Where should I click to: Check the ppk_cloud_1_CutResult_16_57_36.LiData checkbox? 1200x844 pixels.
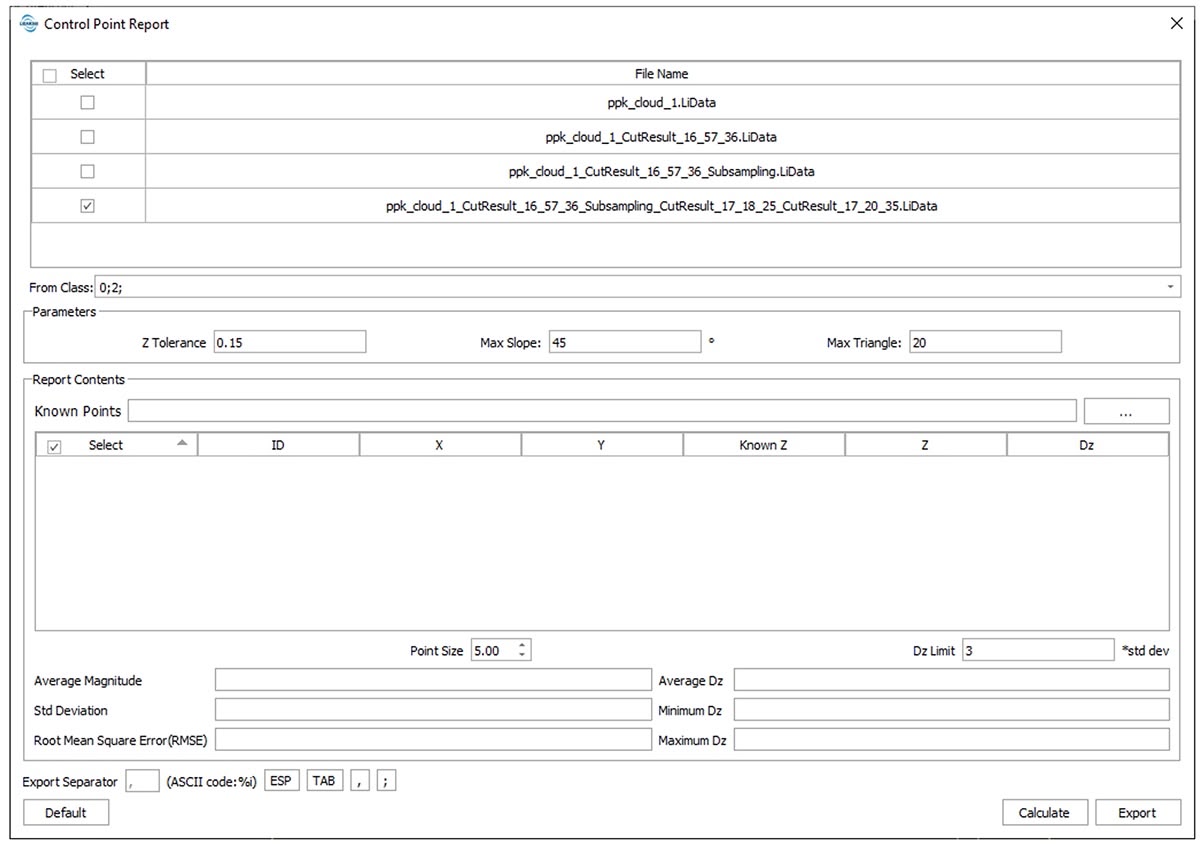87,137
